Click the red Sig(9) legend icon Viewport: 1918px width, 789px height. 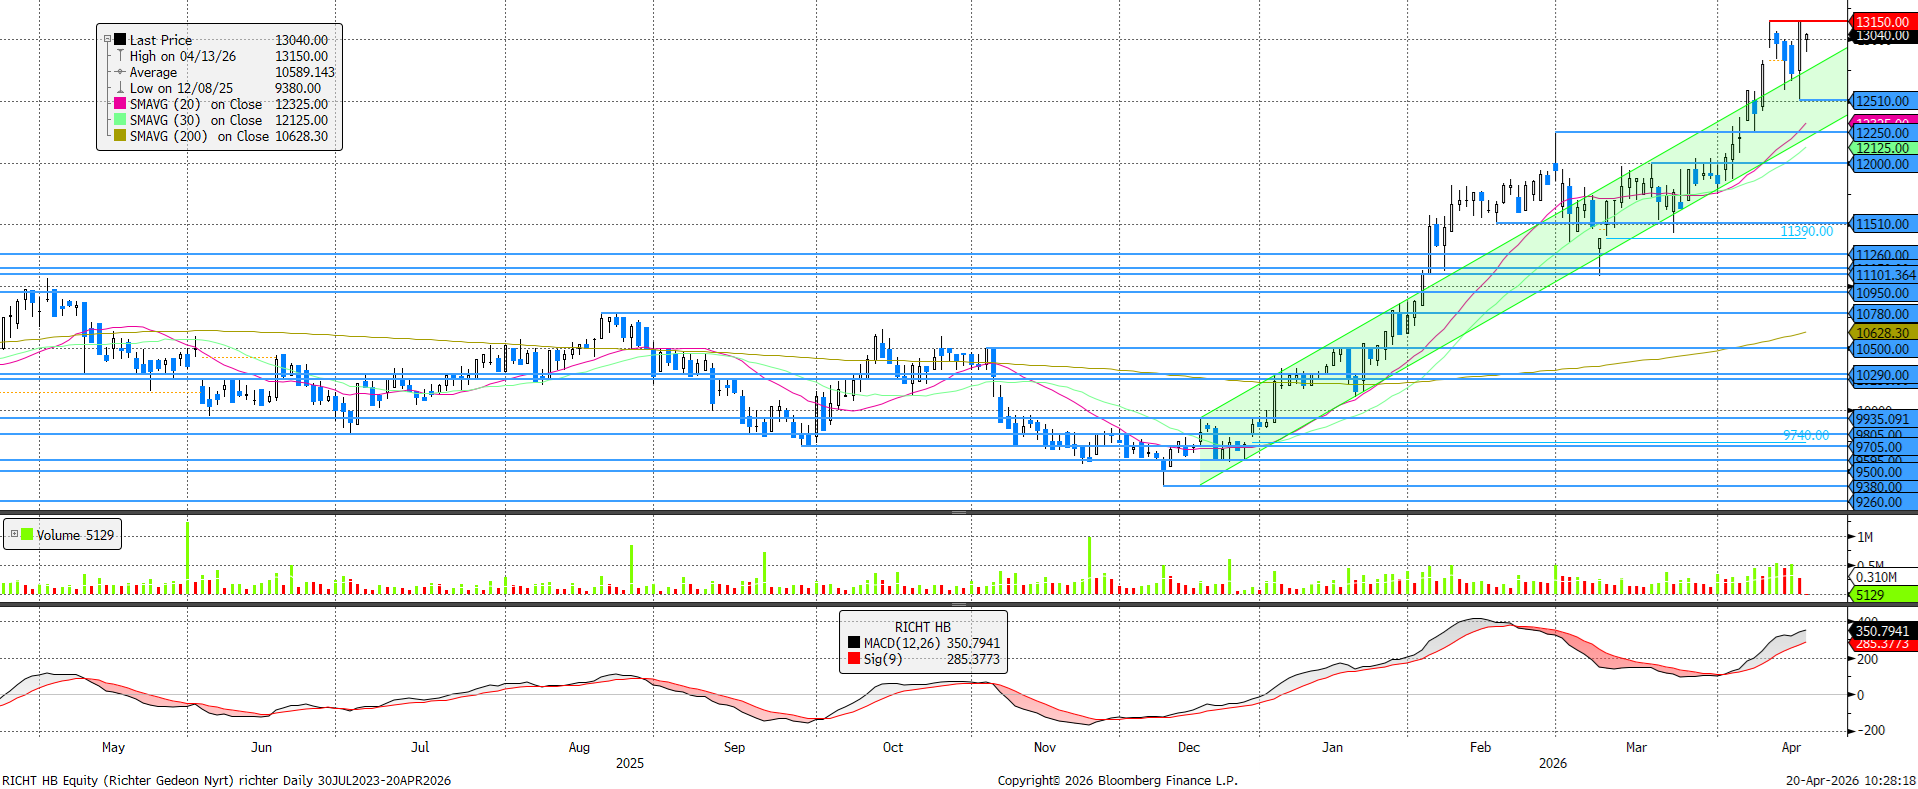(x=853, y=659)
